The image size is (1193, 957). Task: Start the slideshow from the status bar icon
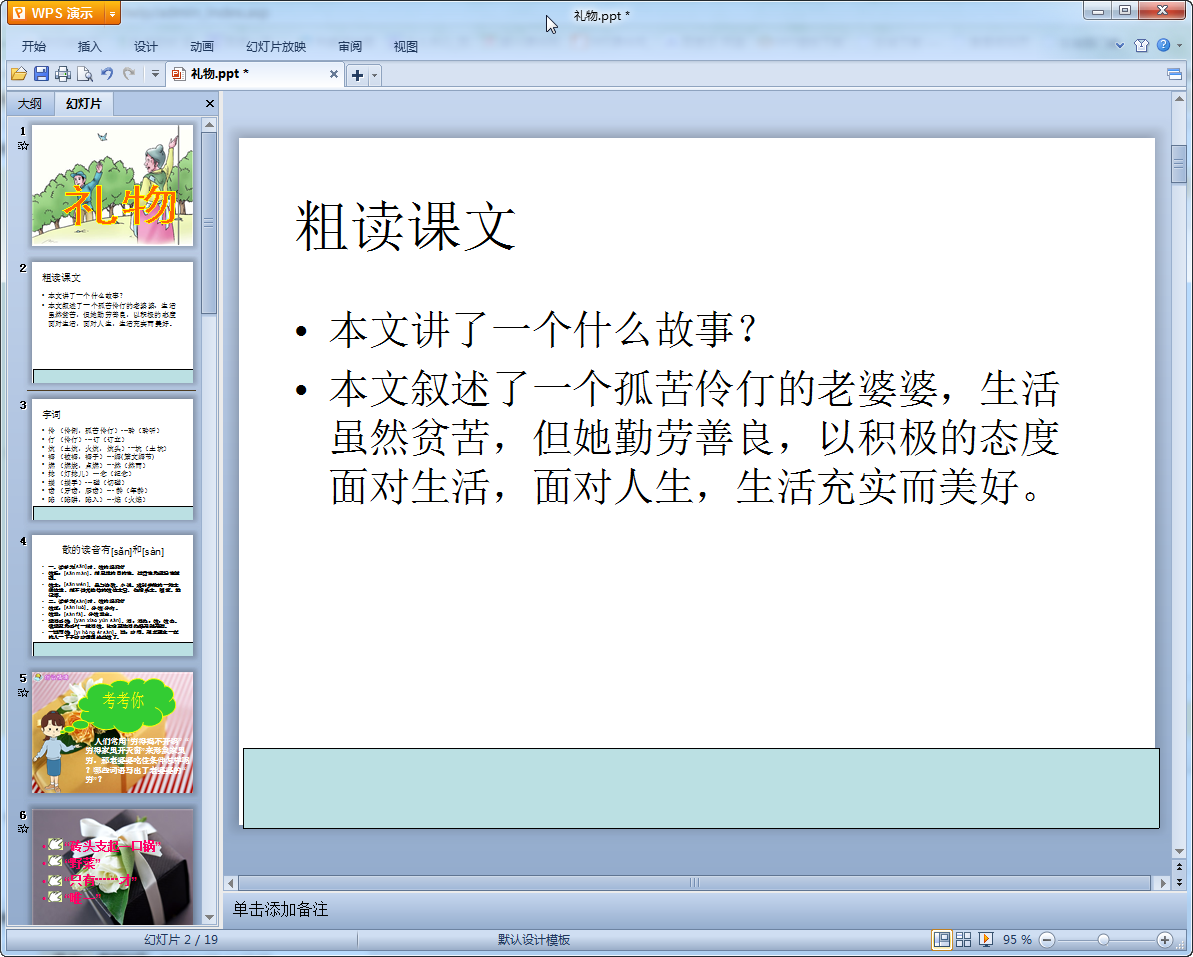(x=986, y=940)
